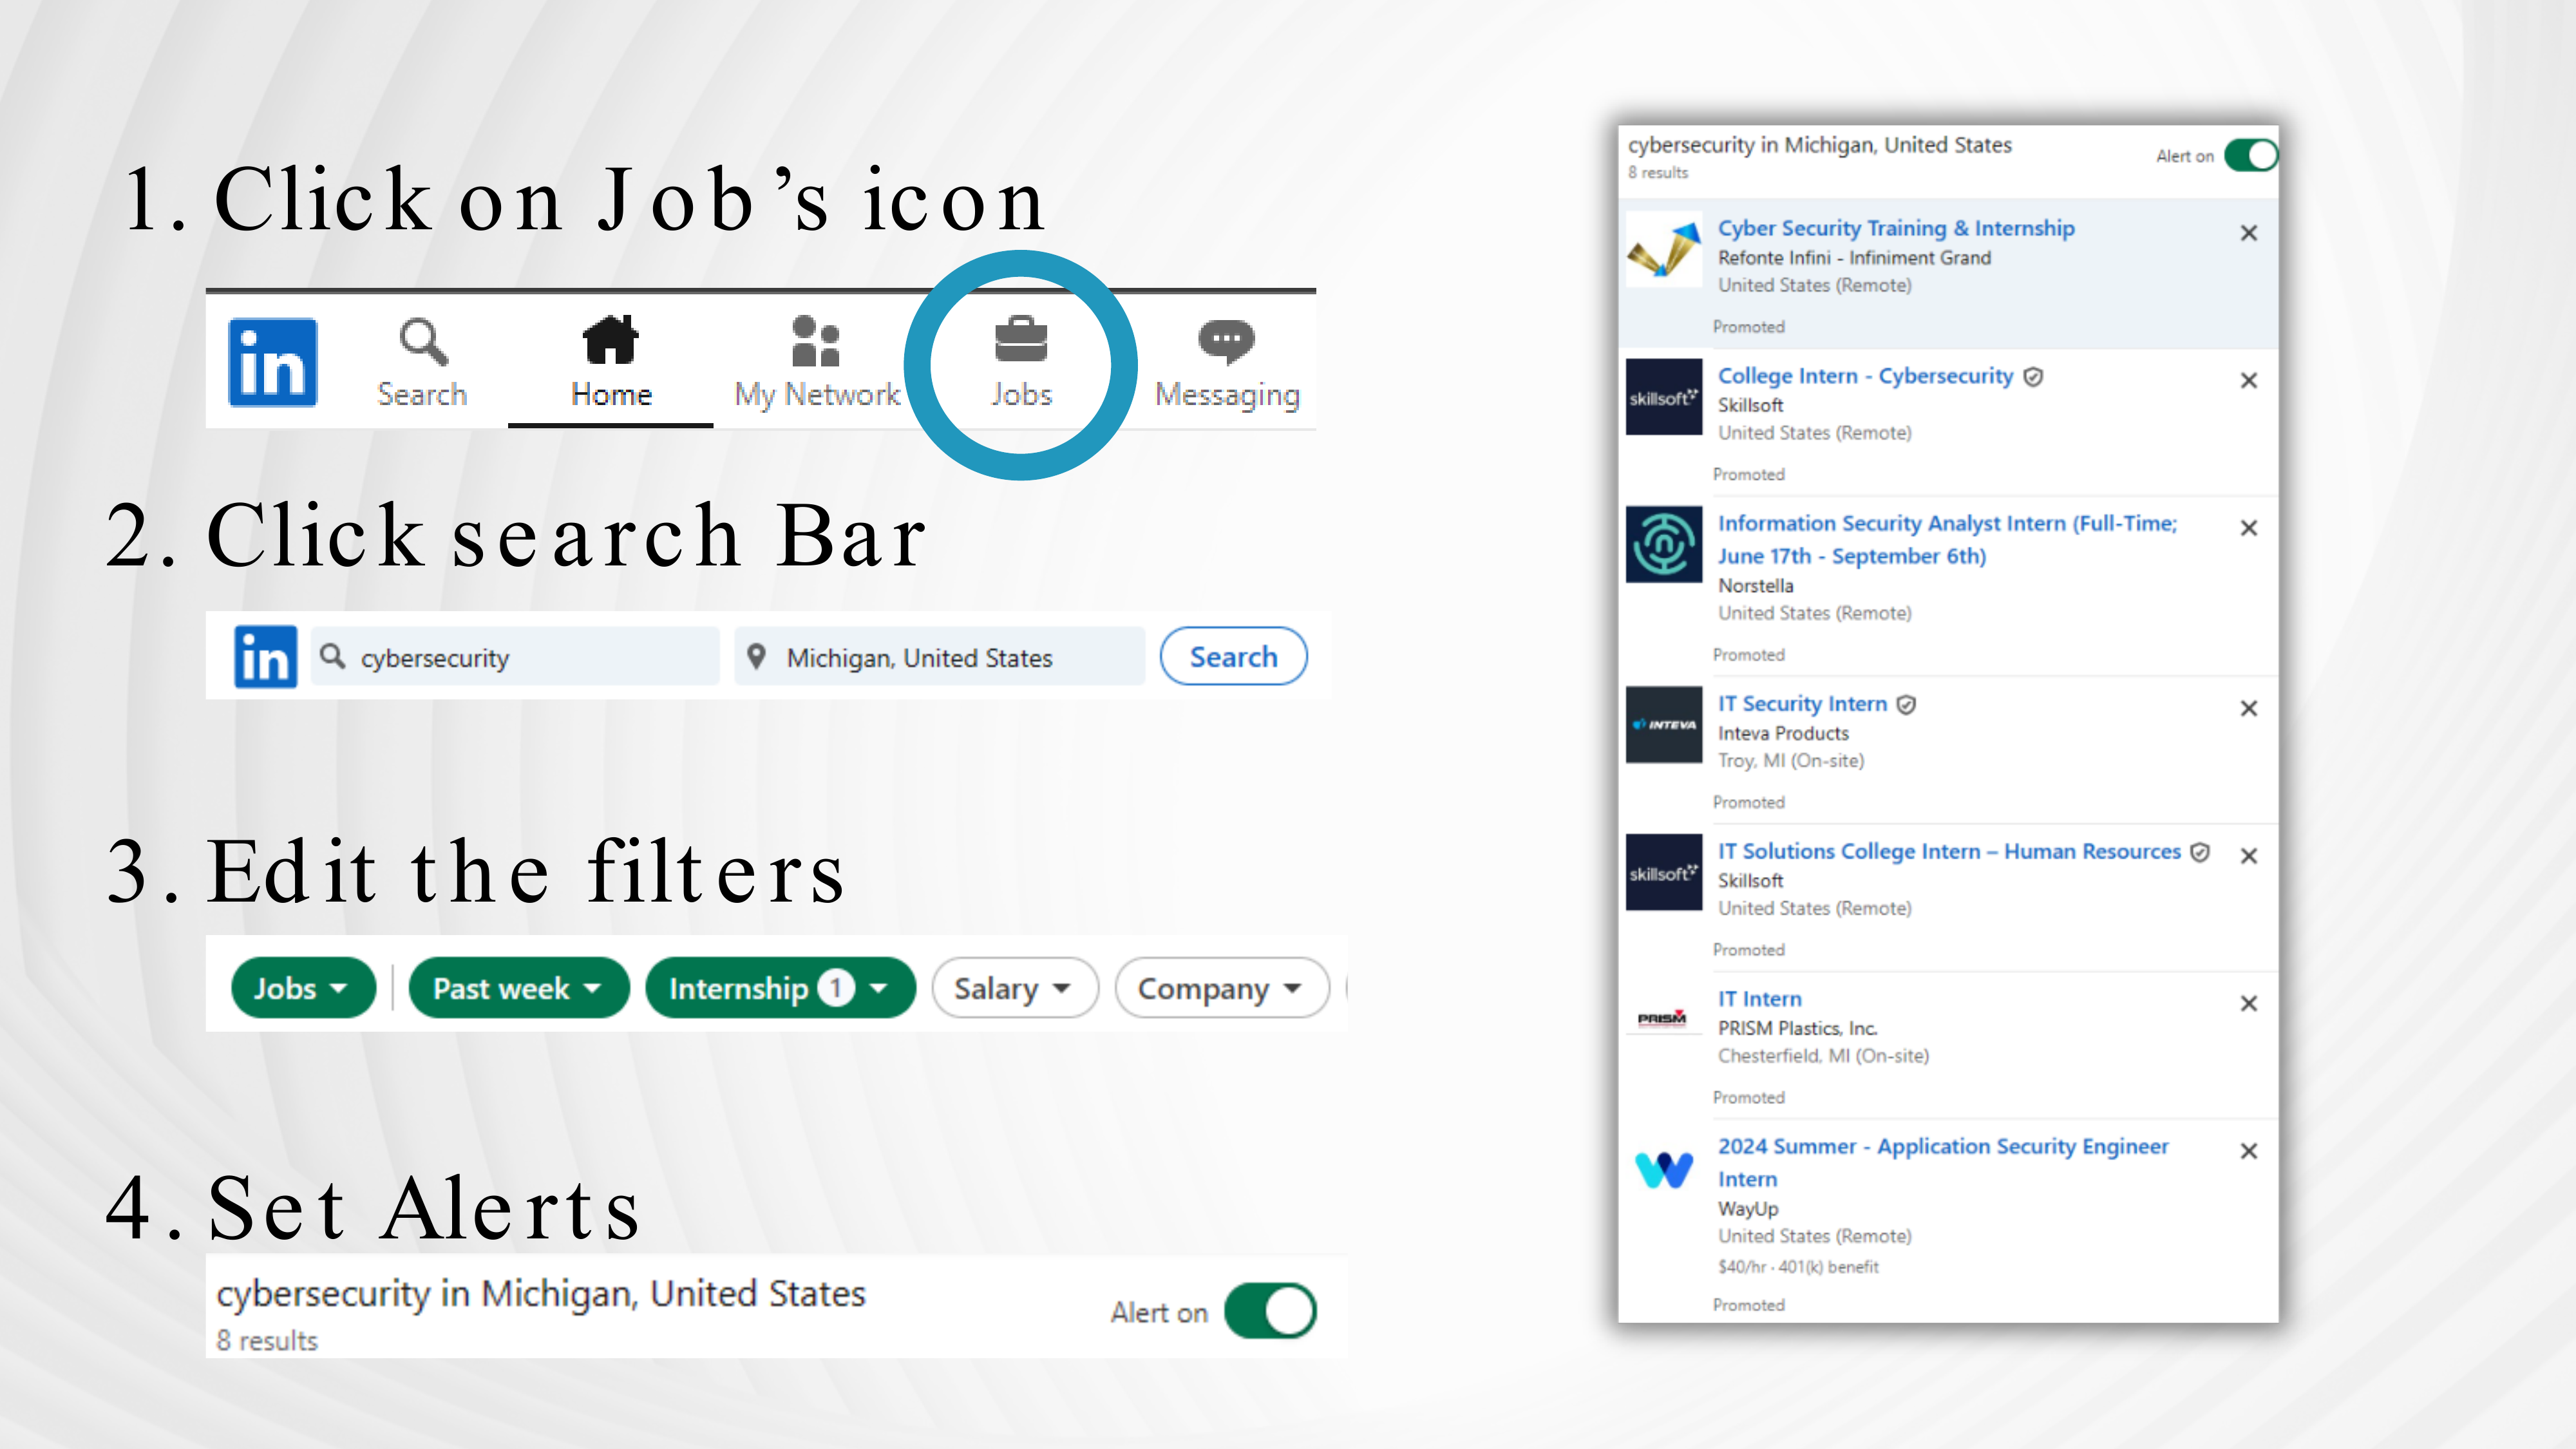The image size is (2576, 1449).
Task: Dismiss the IT Security Intern listing
Action: (x=2248, y=708)
